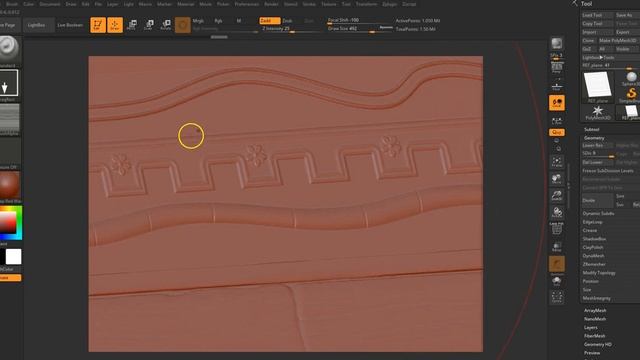Open the Brush menu
The width and height of the screenshot is (640, 360).
pyautogui.click(x=12, y=4)
